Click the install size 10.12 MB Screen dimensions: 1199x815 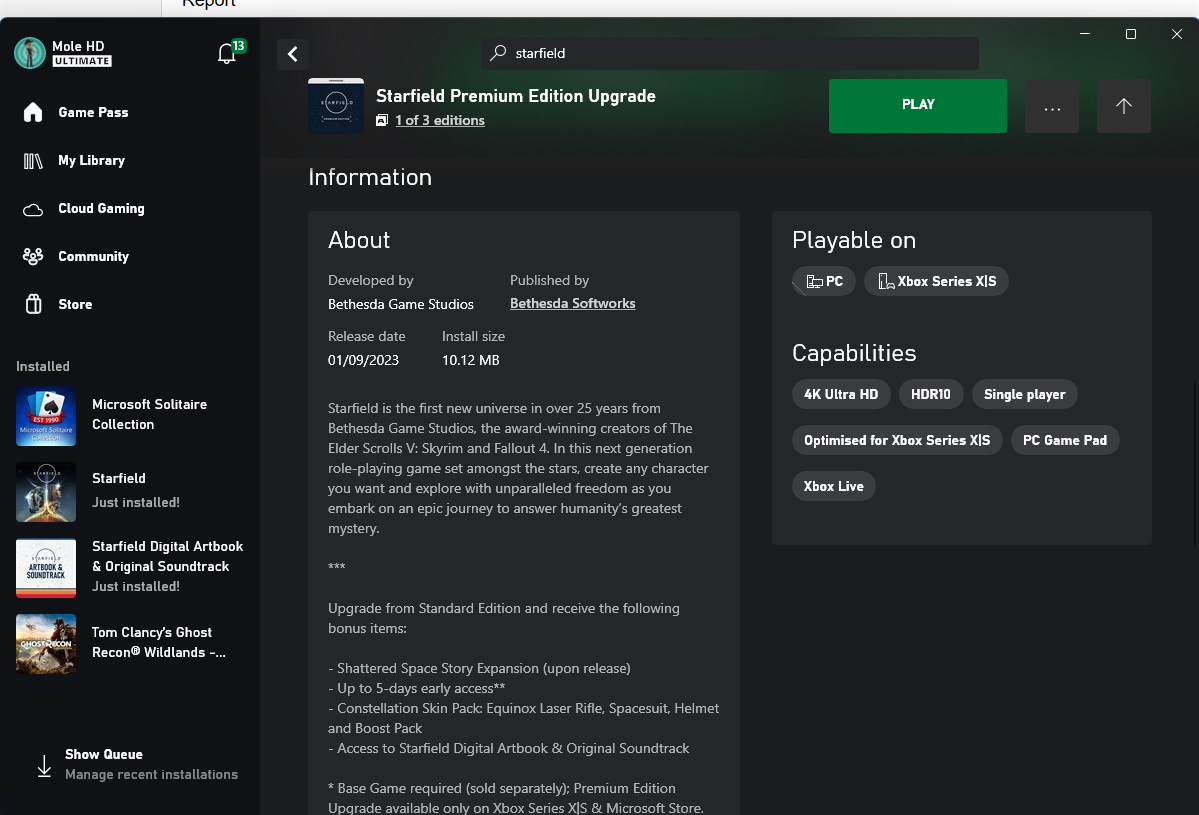coord(470,360)
